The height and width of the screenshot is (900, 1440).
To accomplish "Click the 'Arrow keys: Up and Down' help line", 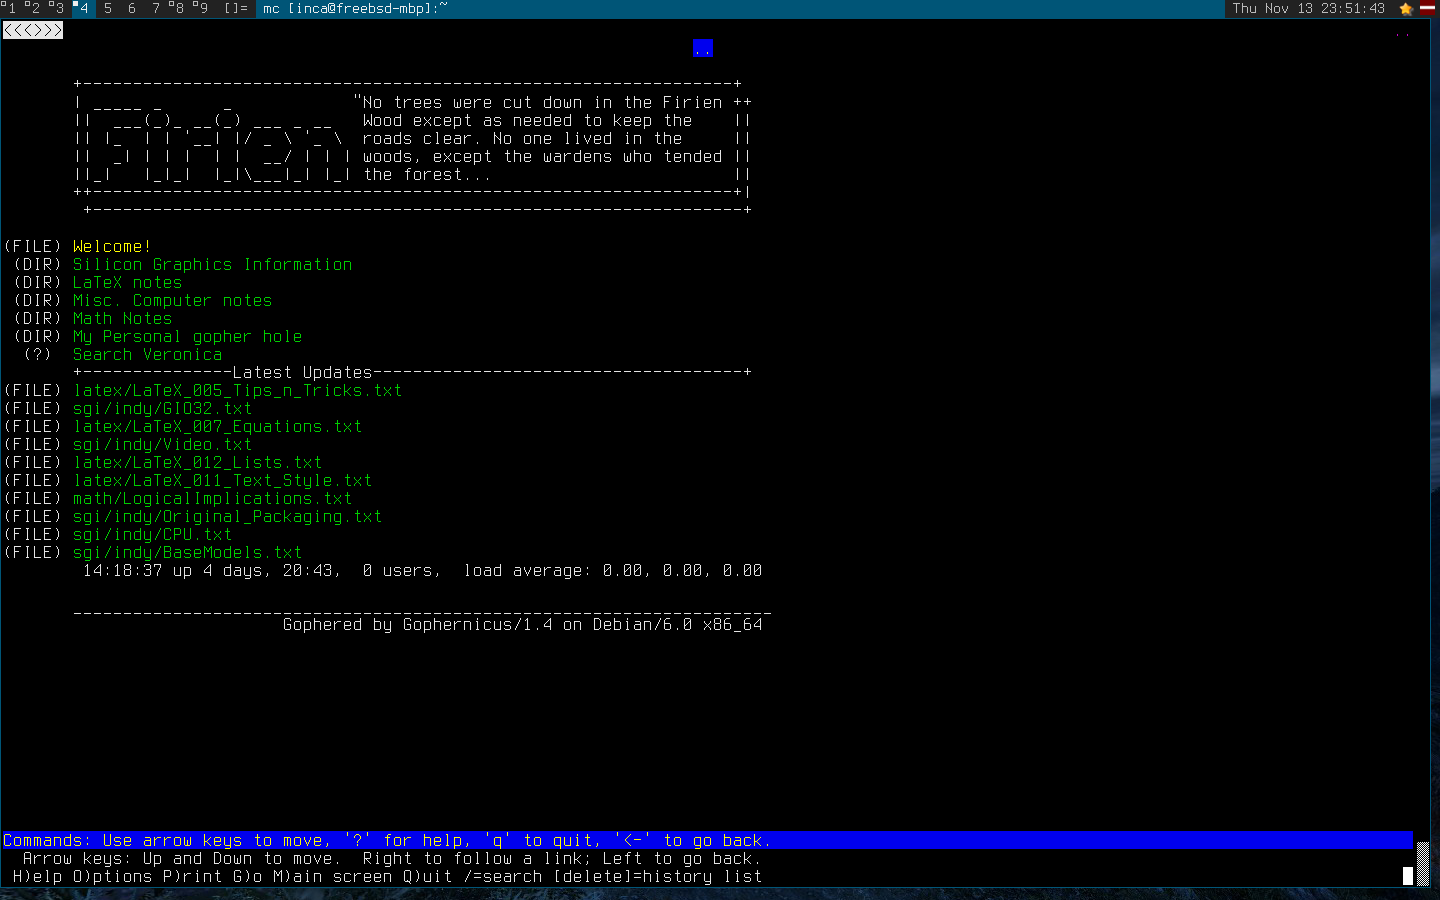I will [x=392, y=858].
